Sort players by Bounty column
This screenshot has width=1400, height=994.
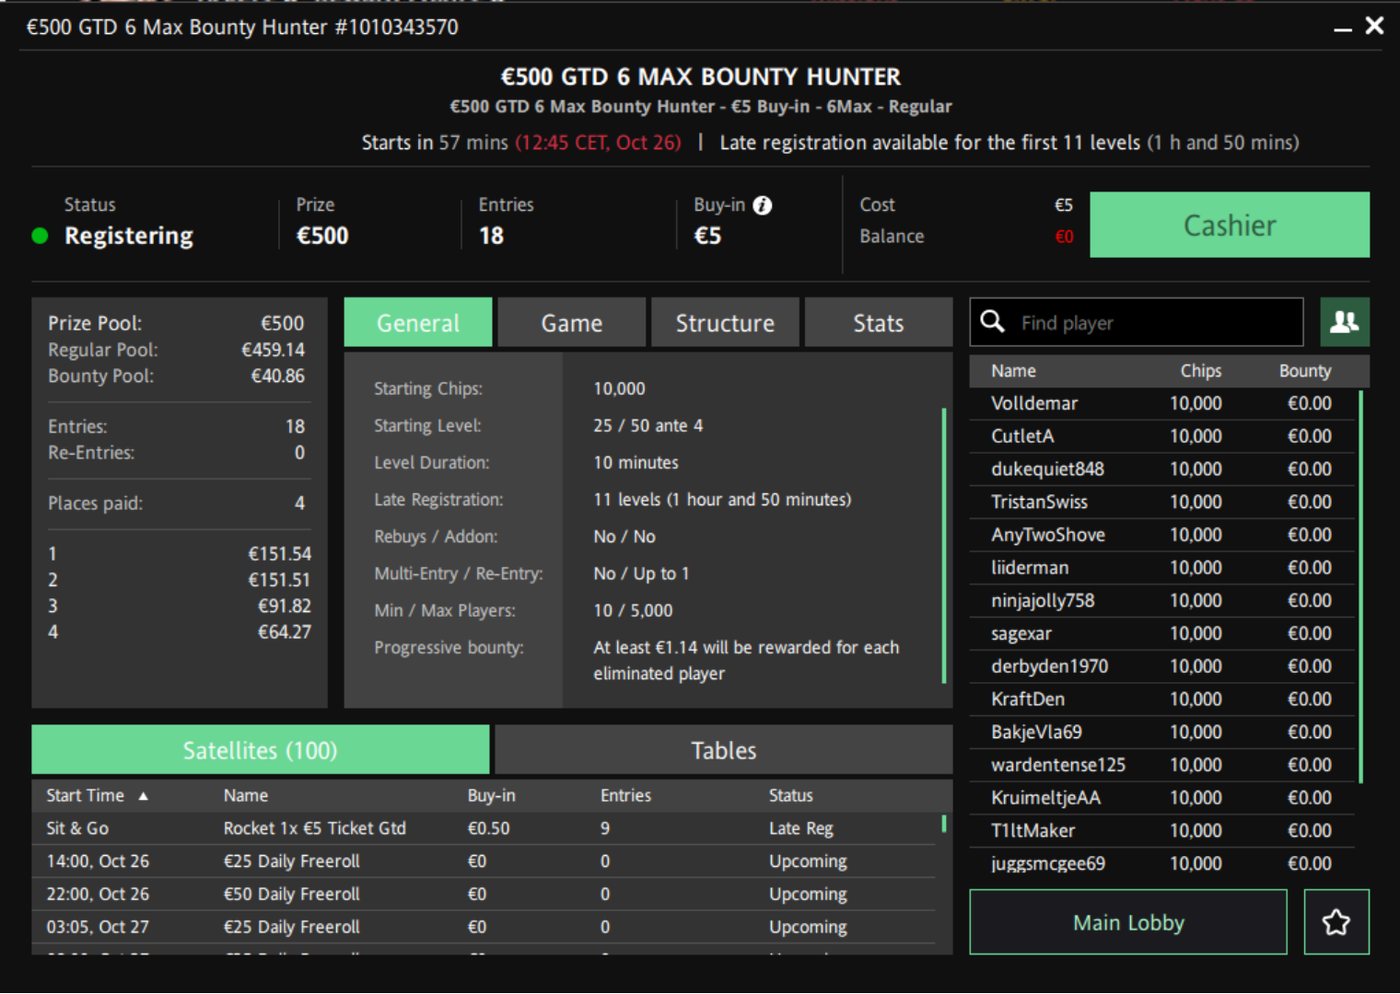(1305, 371)
